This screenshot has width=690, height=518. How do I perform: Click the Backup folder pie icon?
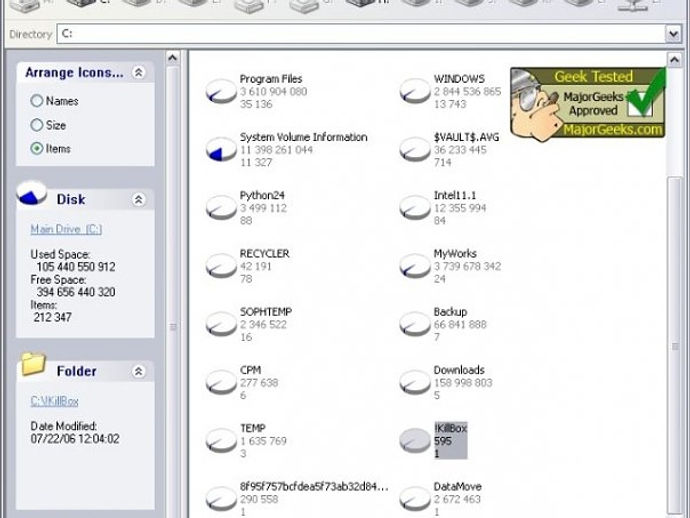click(x=415, y=324)
